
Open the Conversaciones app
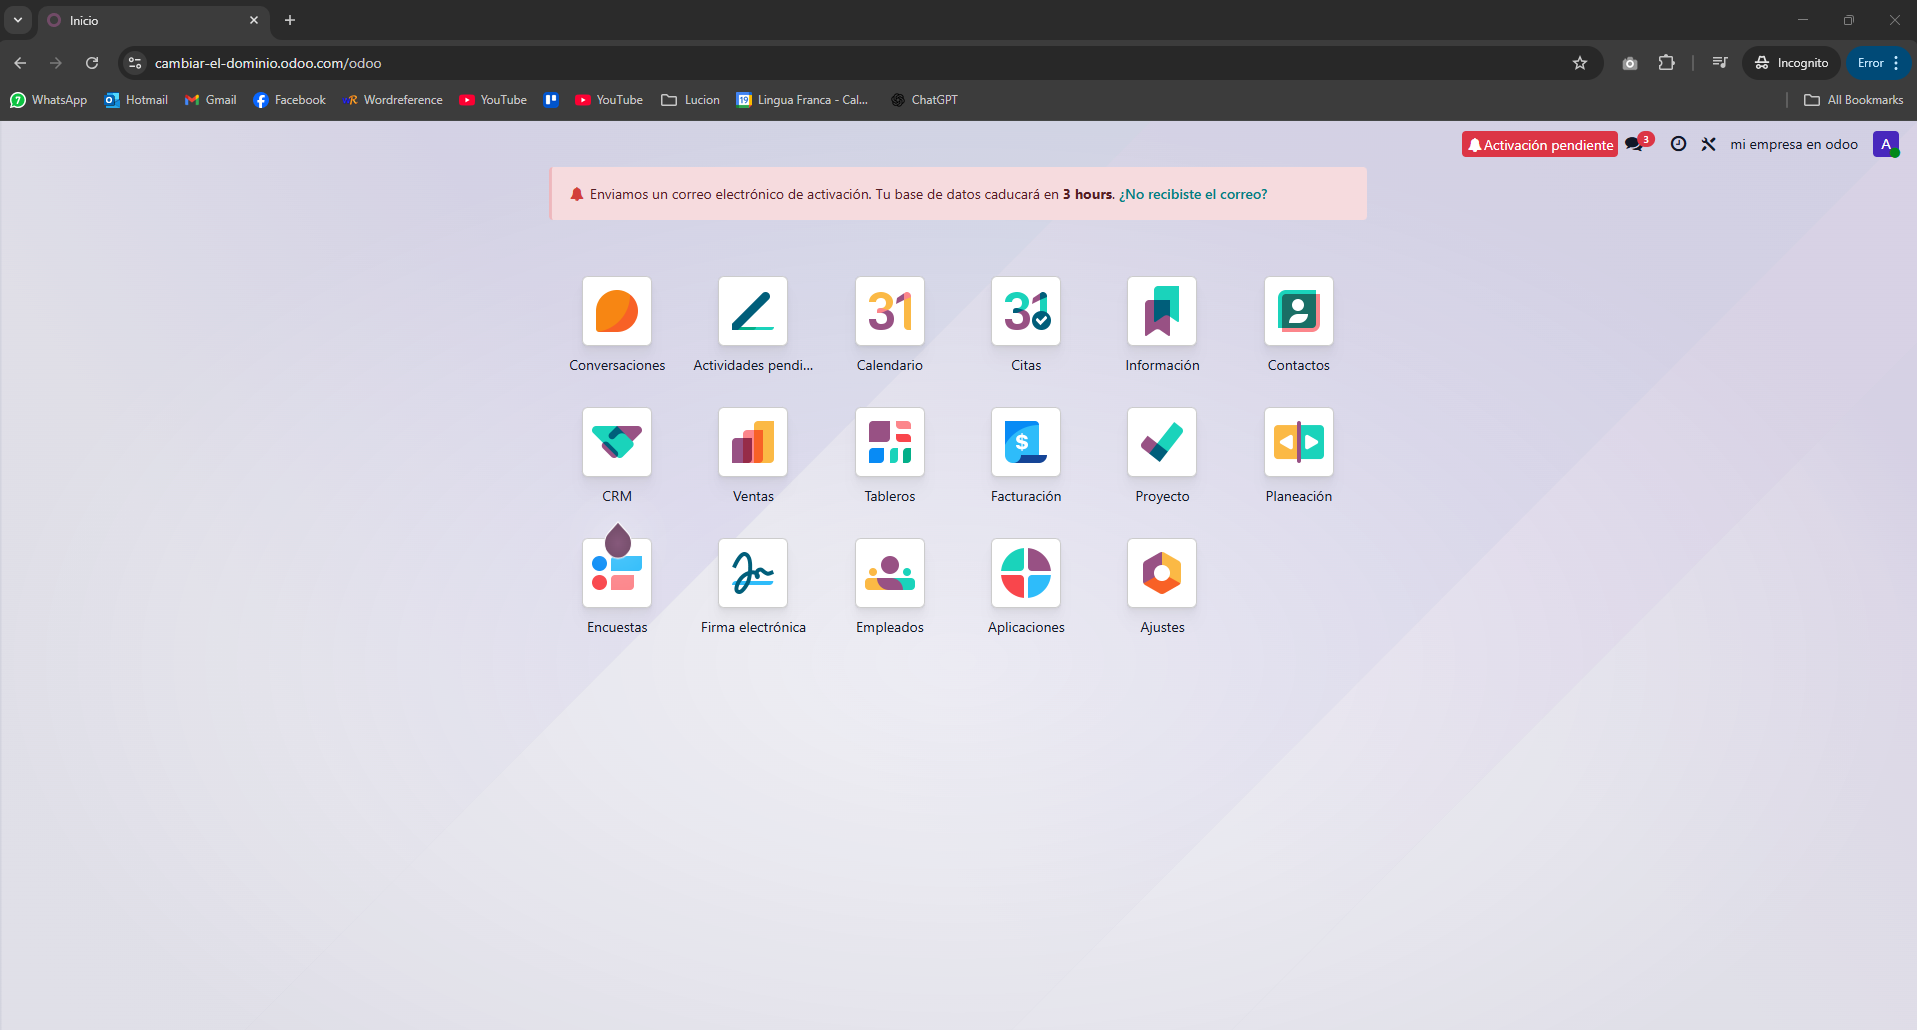[x=617, y=312]
